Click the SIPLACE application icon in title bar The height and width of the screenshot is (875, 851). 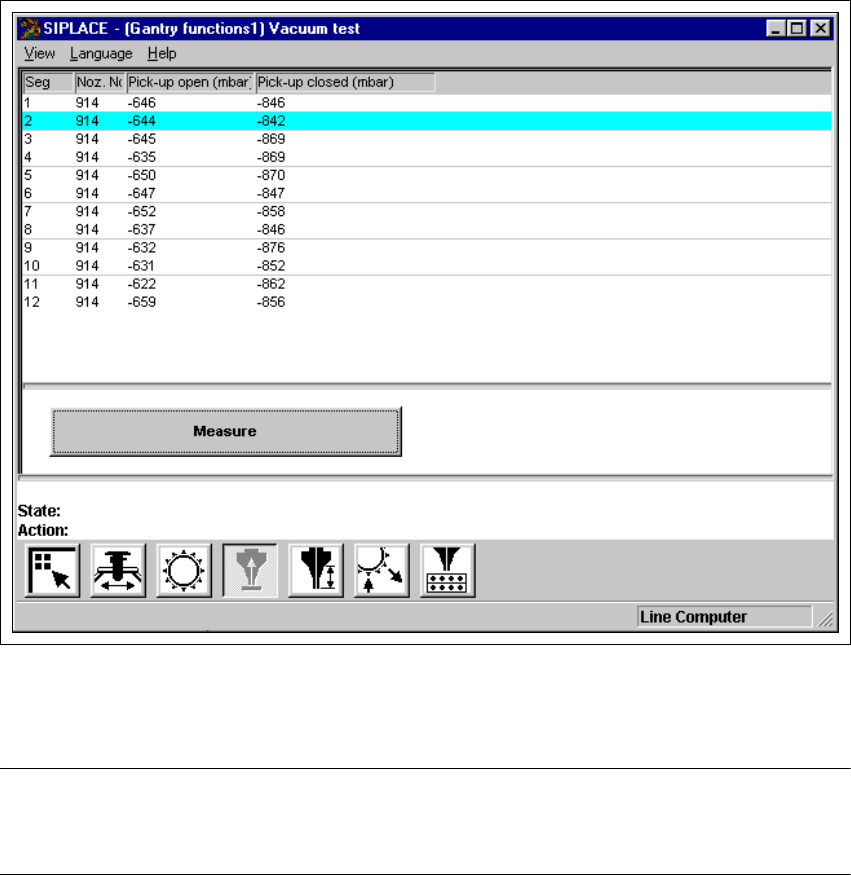click(x=30, y=28)
